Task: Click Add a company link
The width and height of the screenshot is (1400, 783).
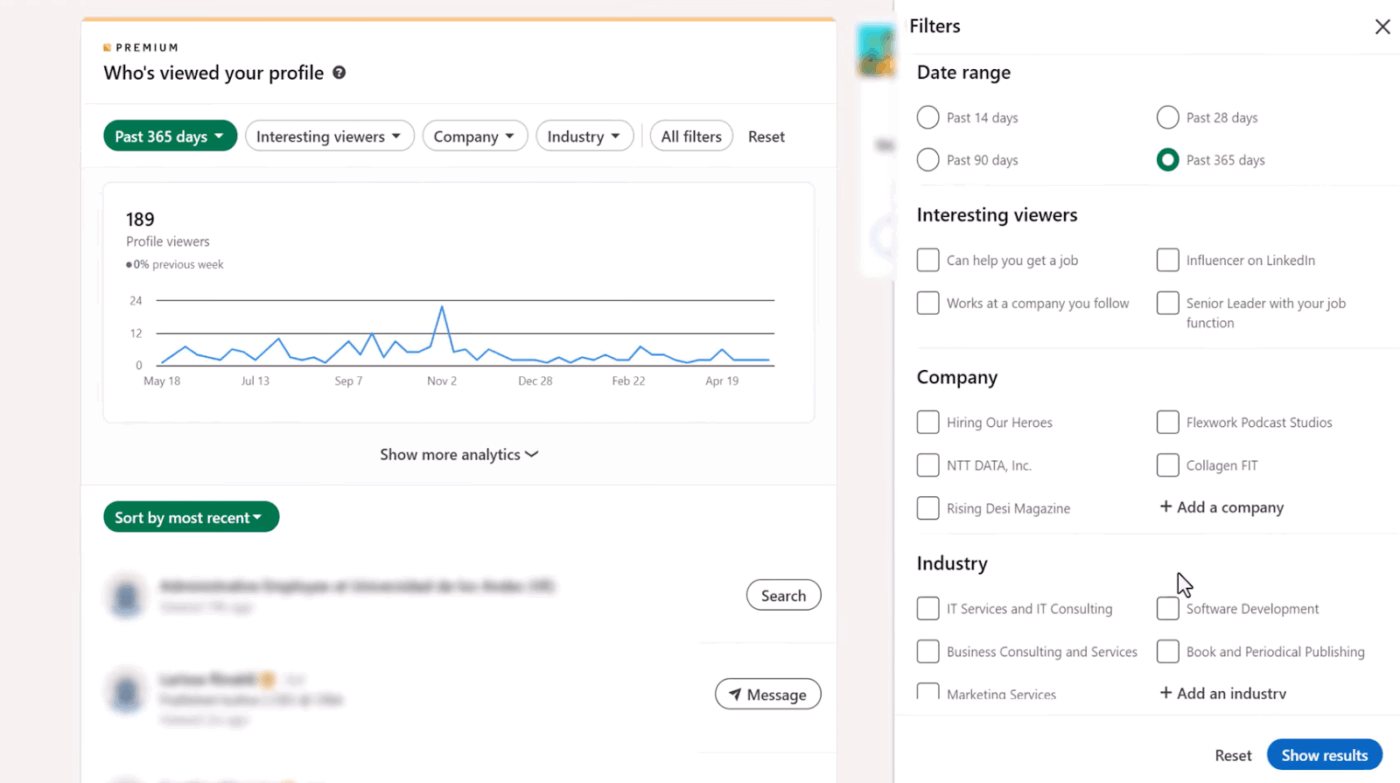Action: pyautogui.click(x=1220, y=507)
